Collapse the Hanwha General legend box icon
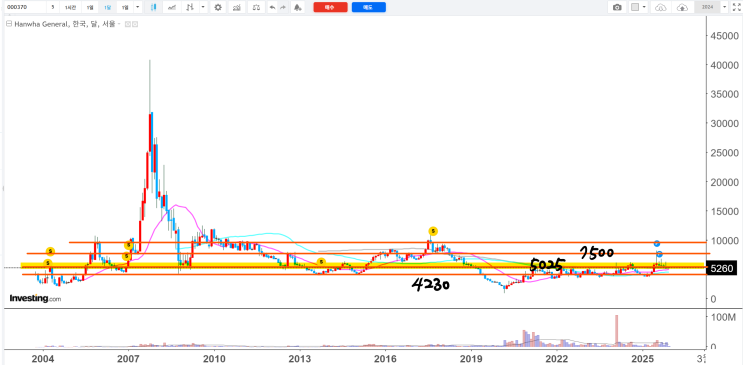Image resolution: width=743 pixels, height=365 pixels. click(x=9, y=24)
